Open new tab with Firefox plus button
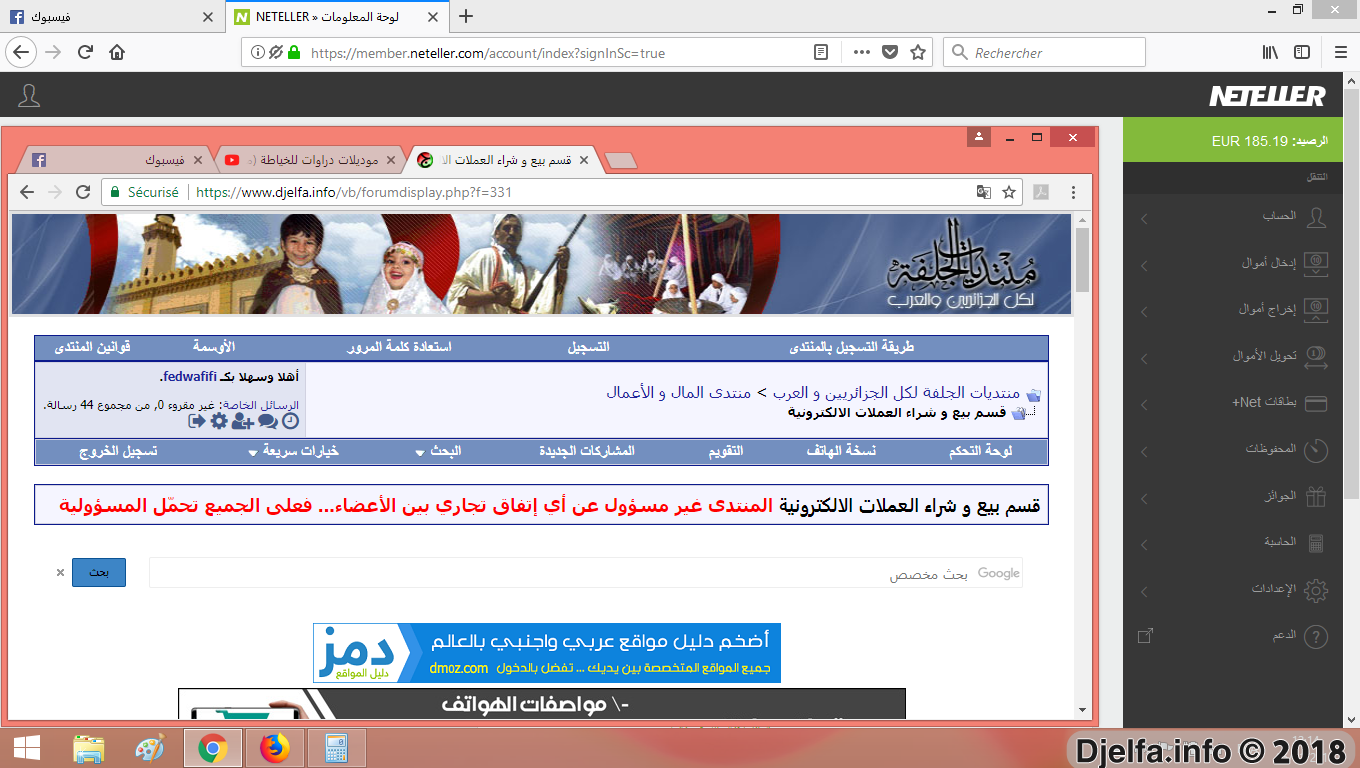This screenshot has height=768, width=1360. click(x=465, y=16)
